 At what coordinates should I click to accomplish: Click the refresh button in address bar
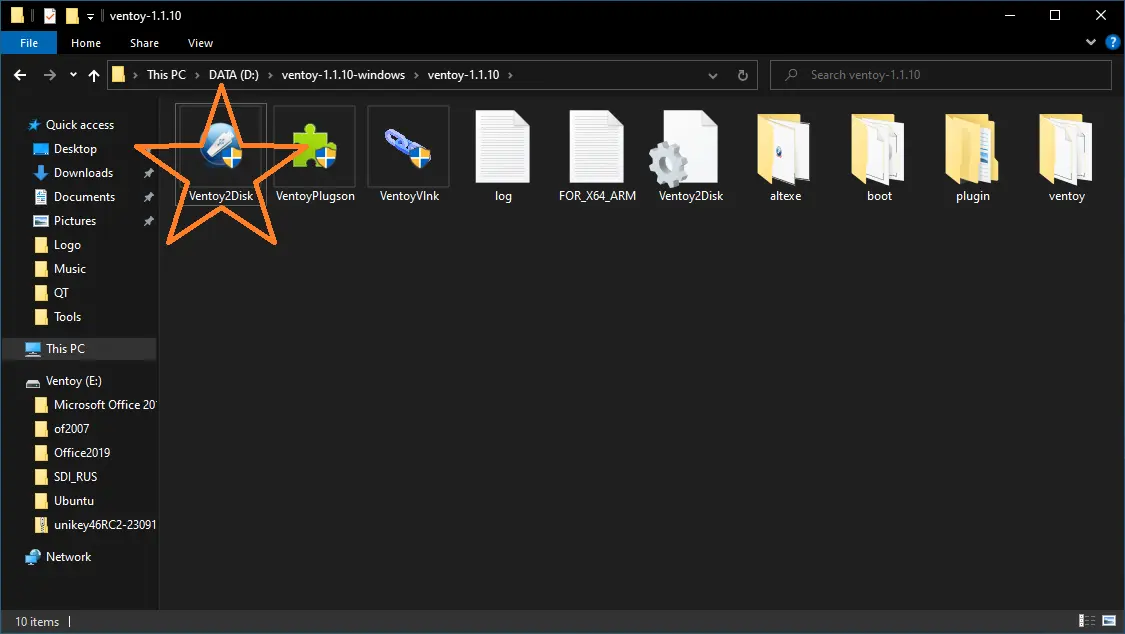(x=742, y=75)
